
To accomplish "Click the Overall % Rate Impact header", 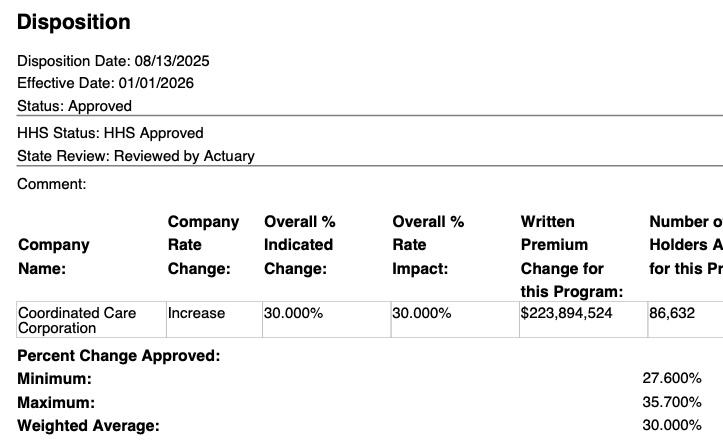I will 428,245.
